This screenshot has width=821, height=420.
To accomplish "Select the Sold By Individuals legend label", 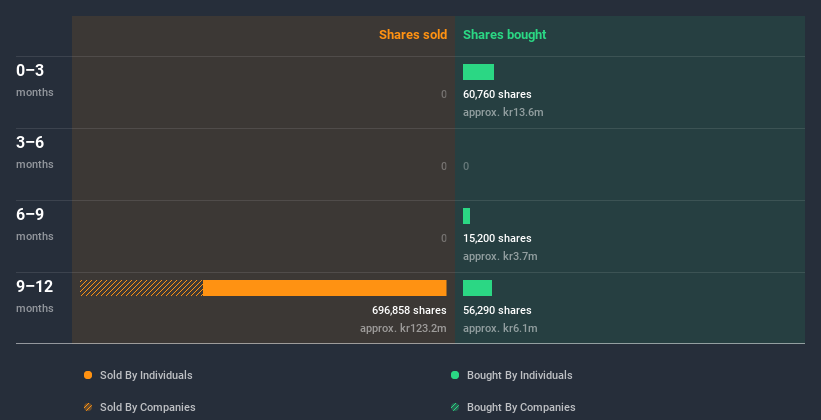I will click(146, 375).
